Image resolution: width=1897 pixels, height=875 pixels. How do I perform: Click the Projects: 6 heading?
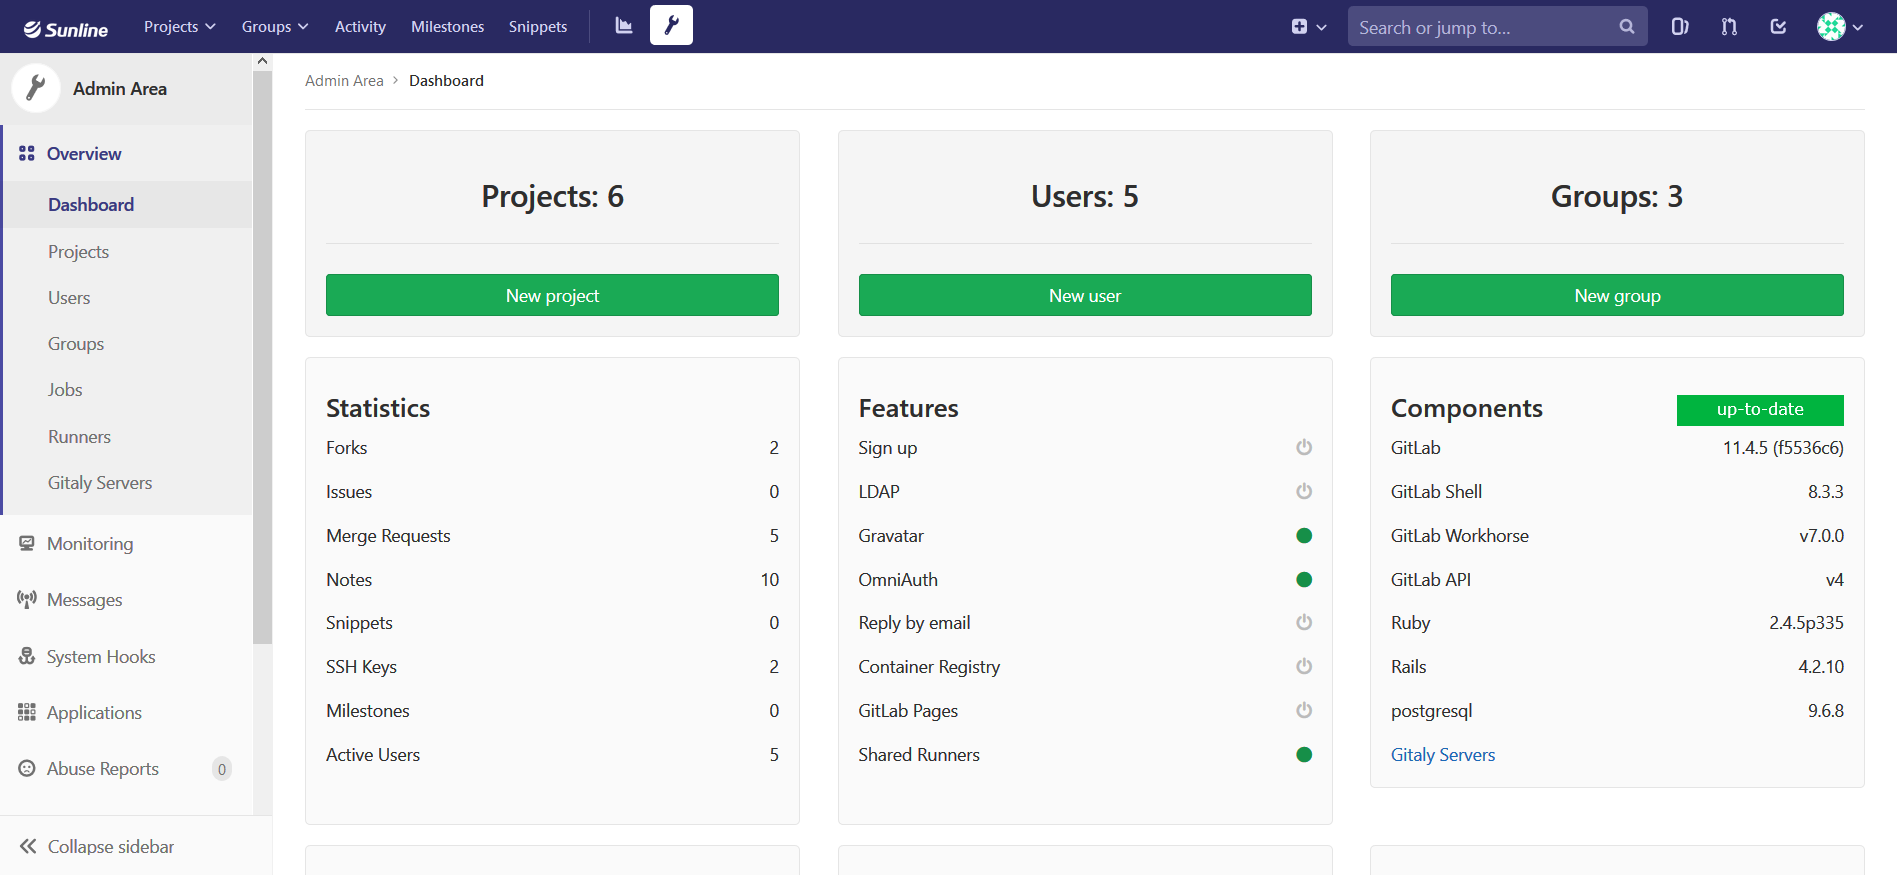tap(552, 196)
